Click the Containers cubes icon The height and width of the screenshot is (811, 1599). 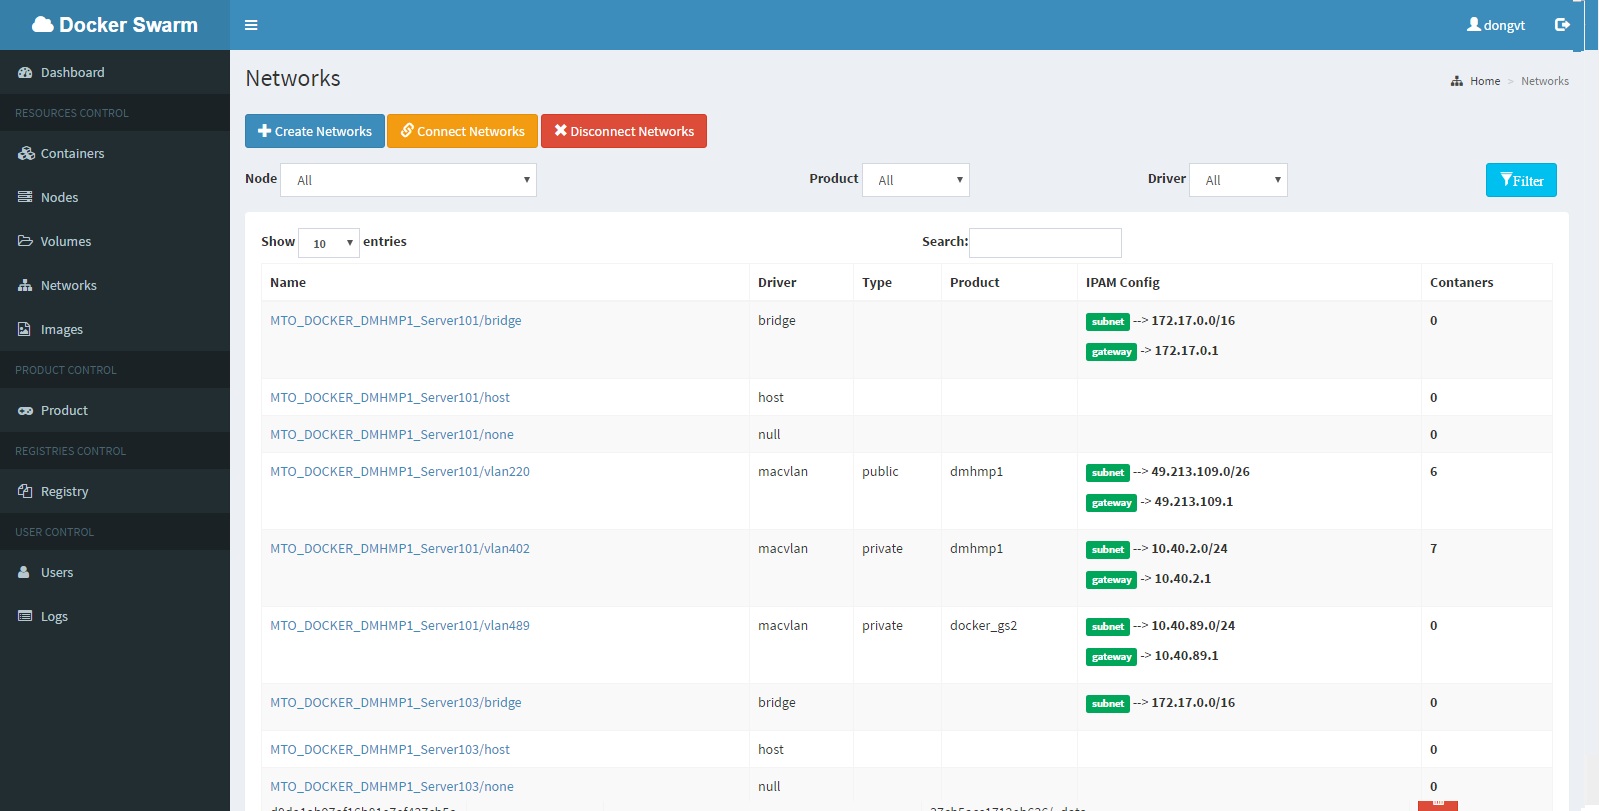pos(26,154)
